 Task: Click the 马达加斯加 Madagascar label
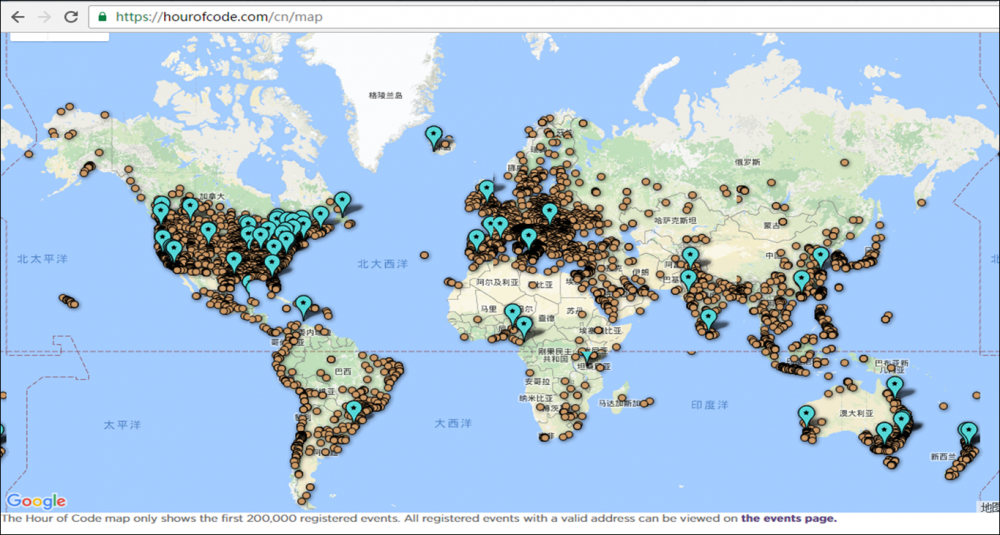[x=619, y=403]
